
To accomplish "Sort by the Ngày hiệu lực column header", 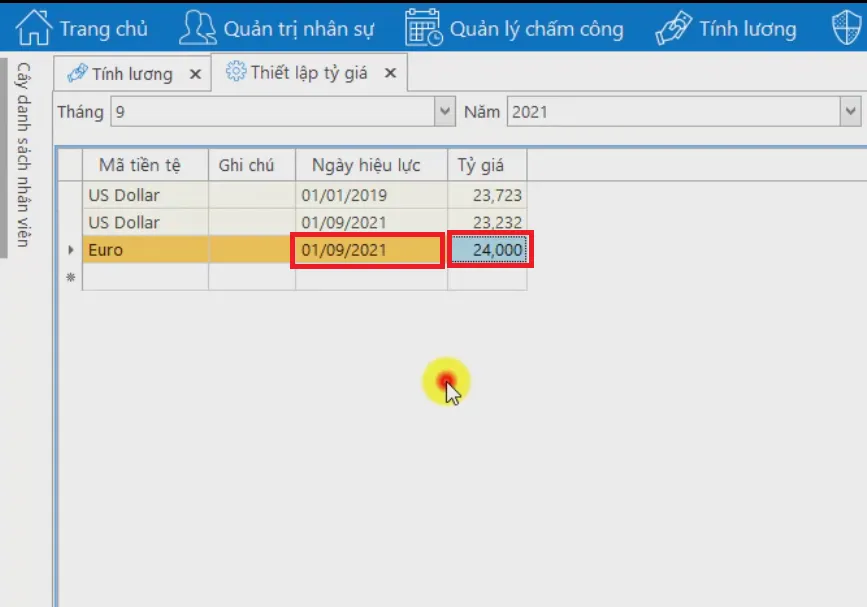I will click(x=372, y=165).
